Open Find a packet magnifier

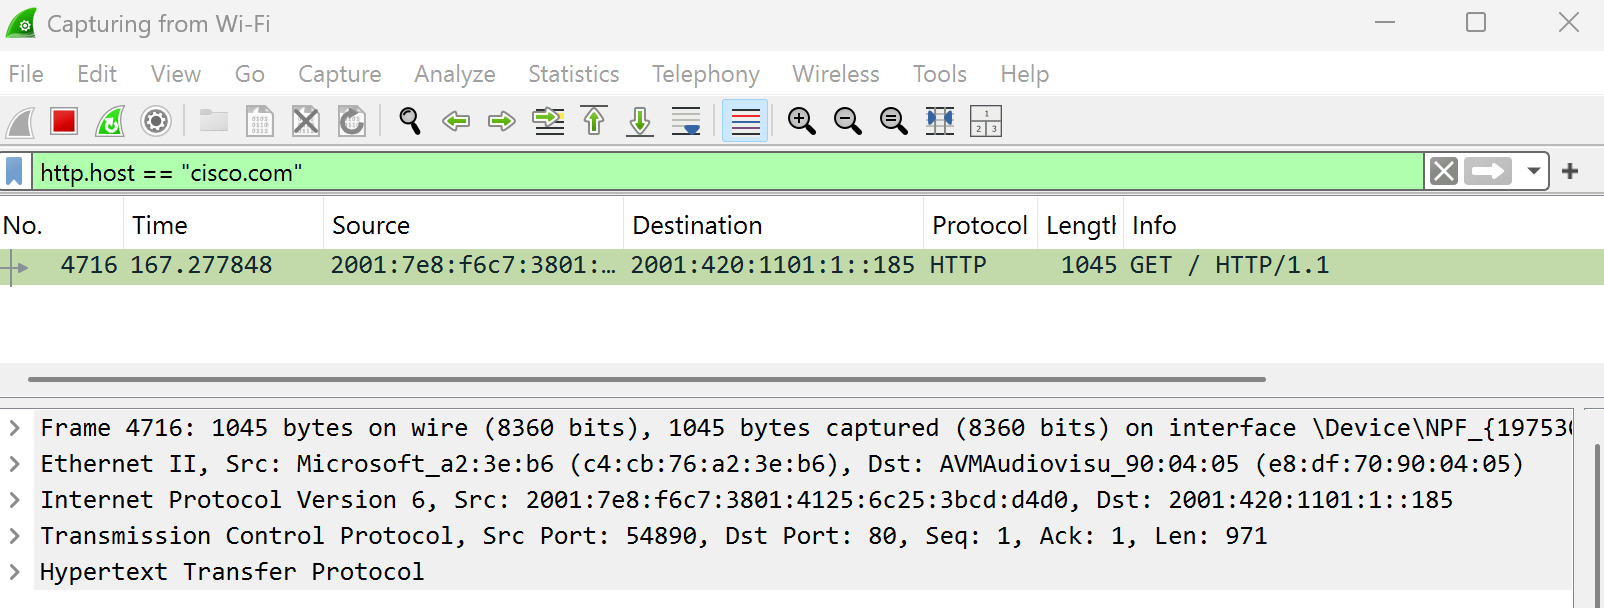409,122
